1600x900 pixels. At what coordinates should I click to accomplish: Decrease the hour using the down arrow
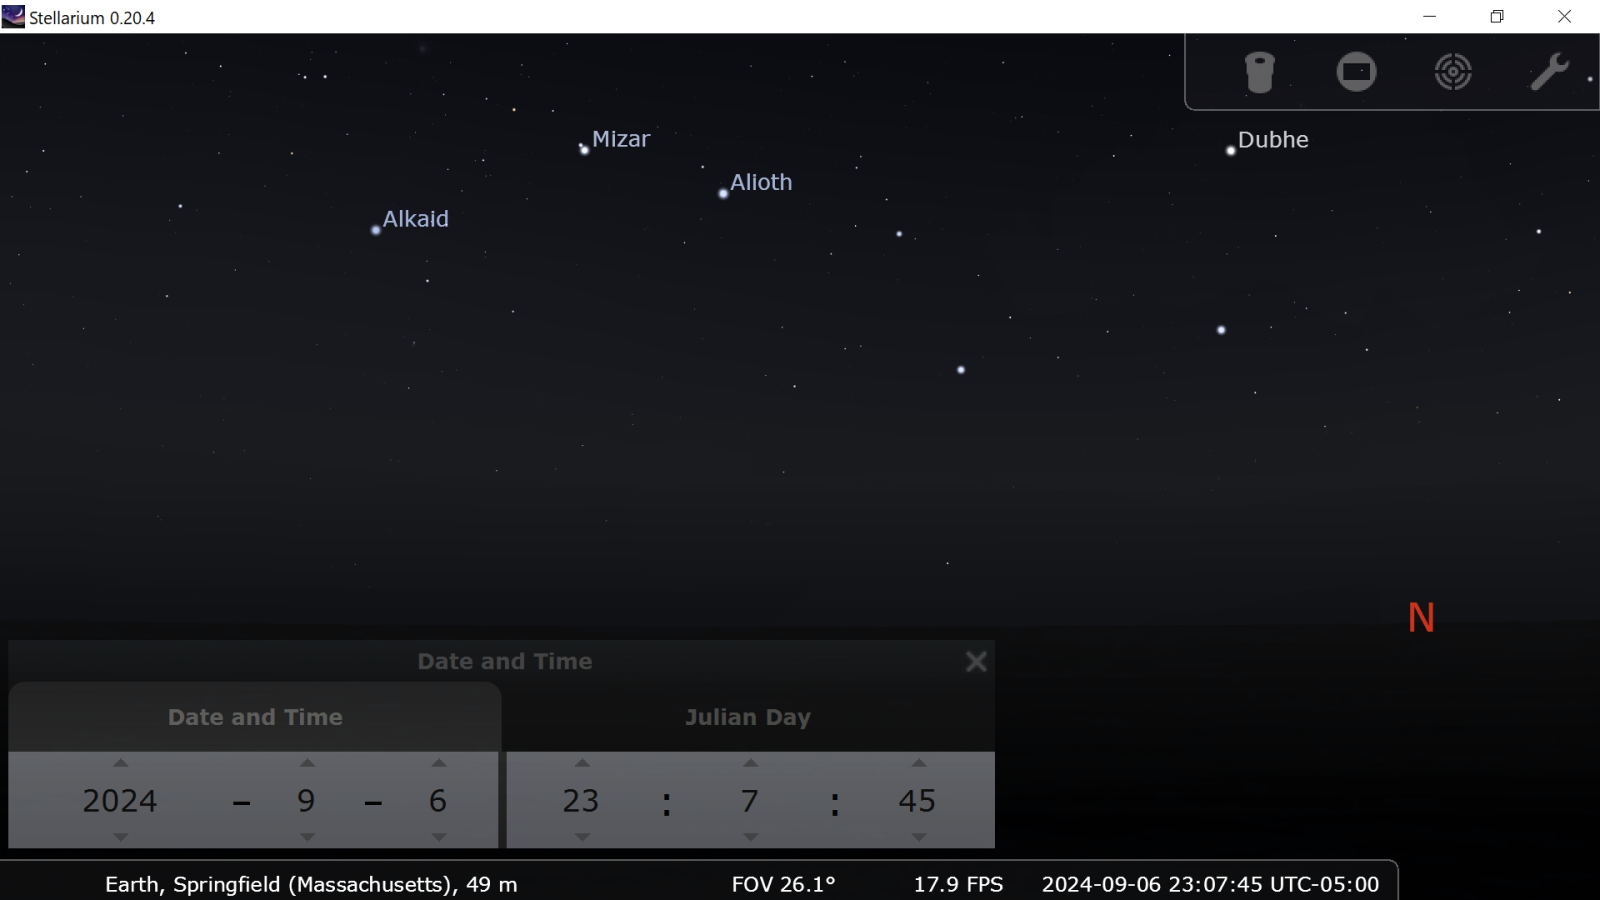(x=582, y=837)
